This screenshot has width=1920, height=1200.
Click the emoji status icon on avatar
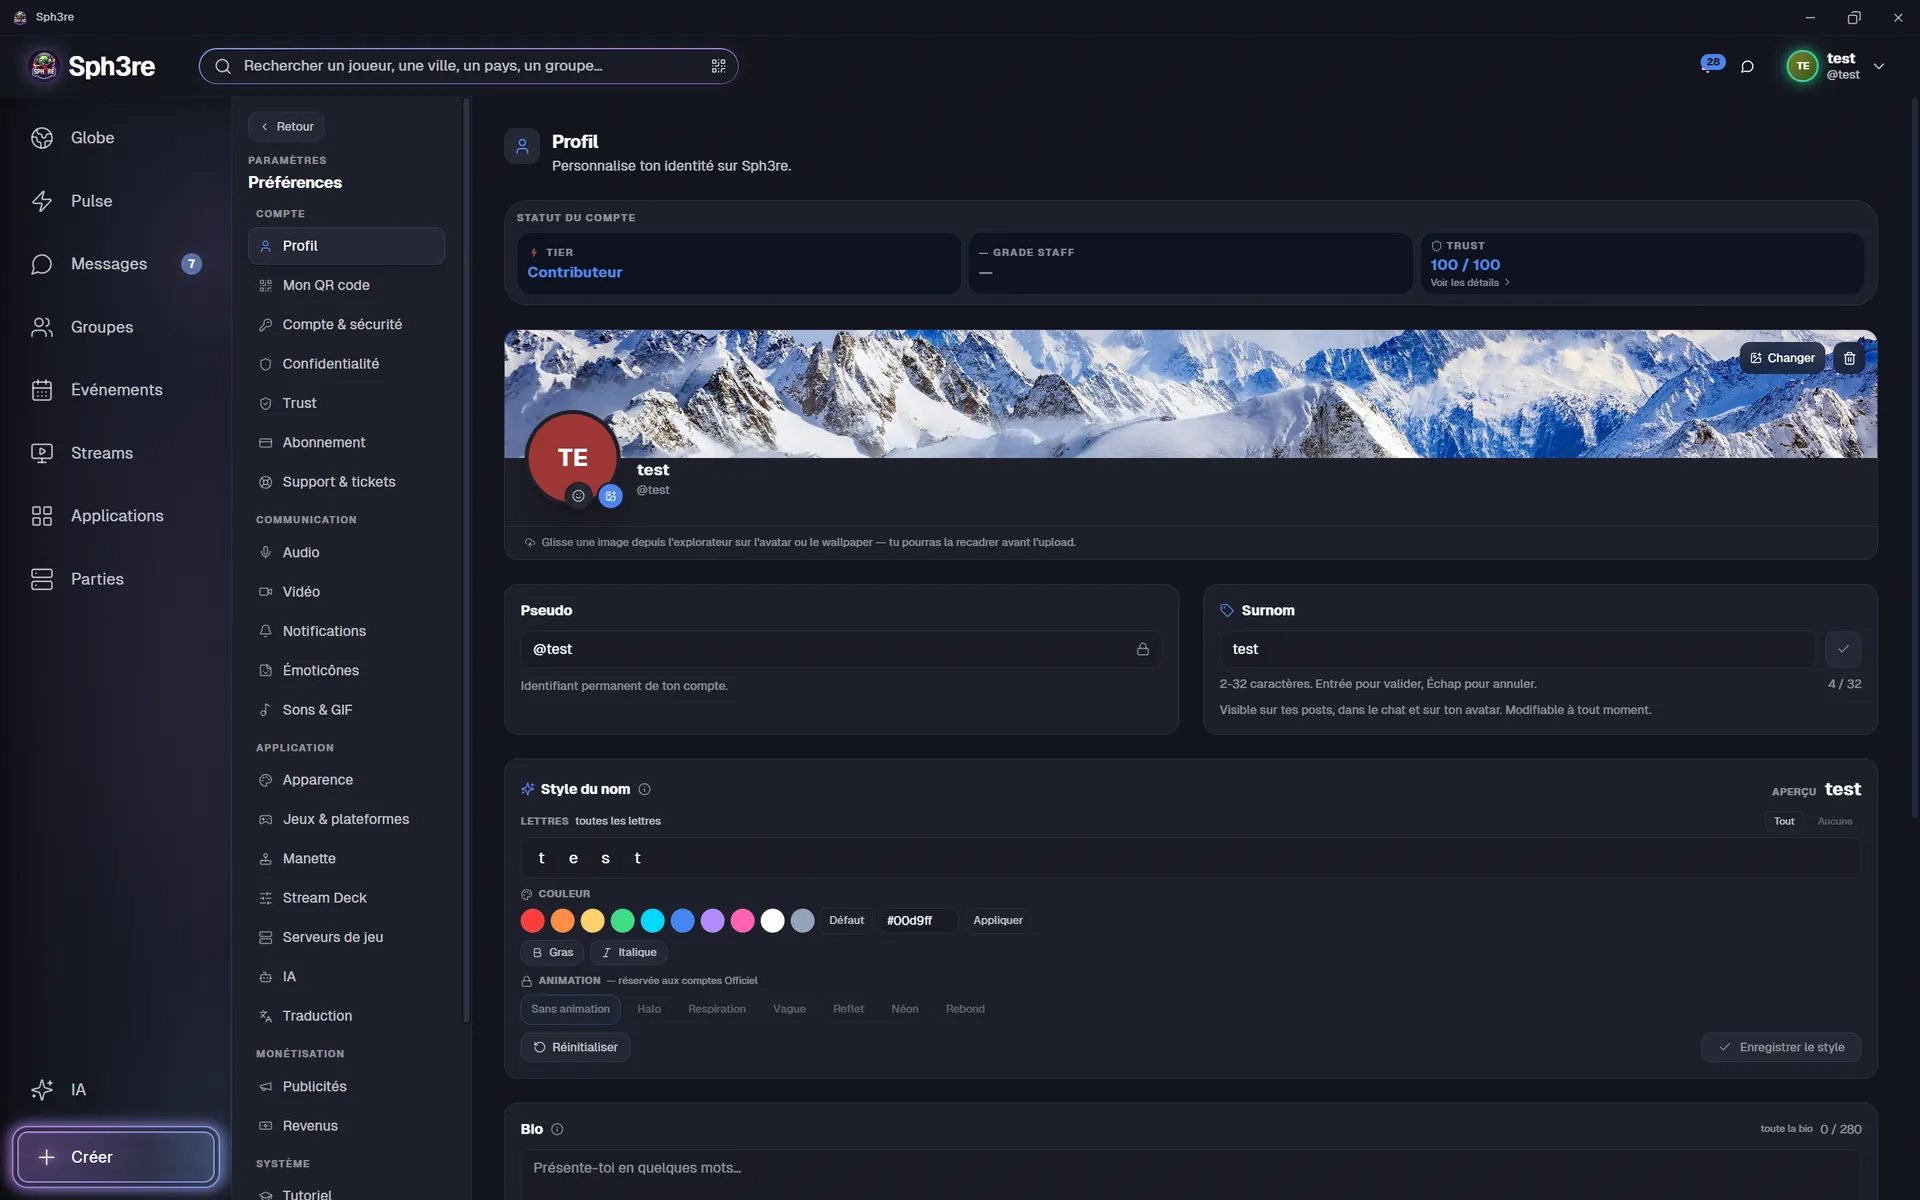point(578,496)
